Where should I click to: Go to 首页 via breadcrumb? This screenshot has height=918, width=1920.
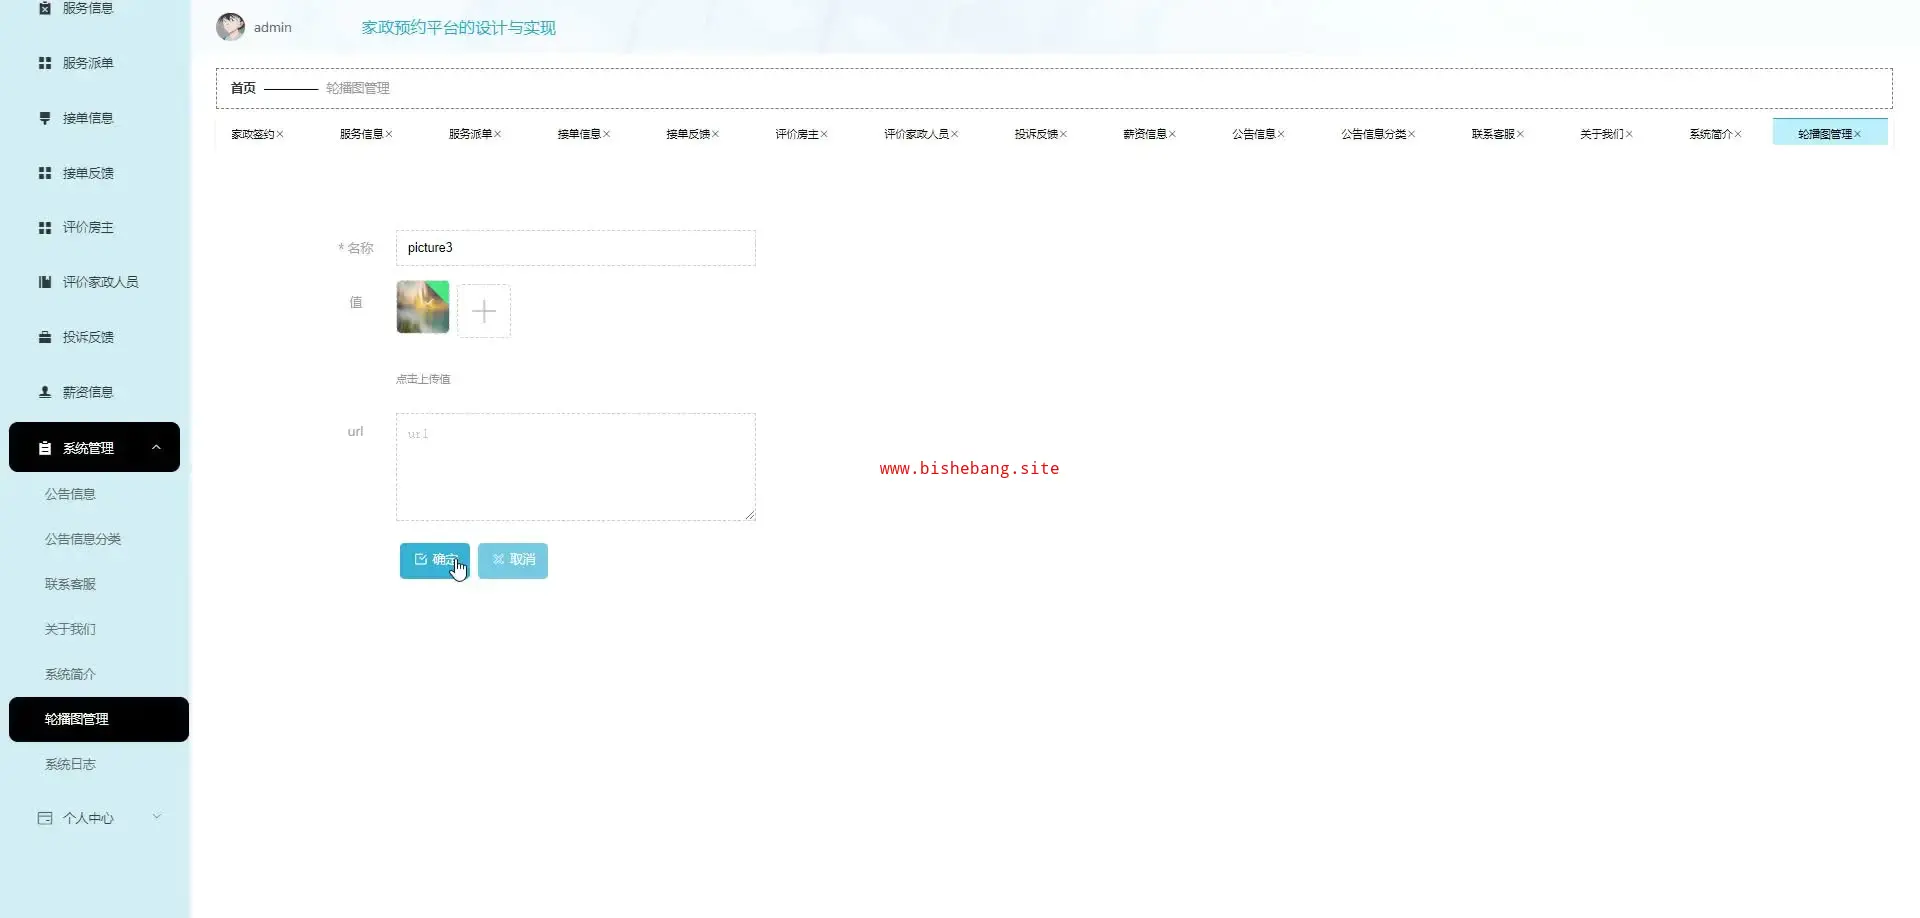(x=243, y=88)
